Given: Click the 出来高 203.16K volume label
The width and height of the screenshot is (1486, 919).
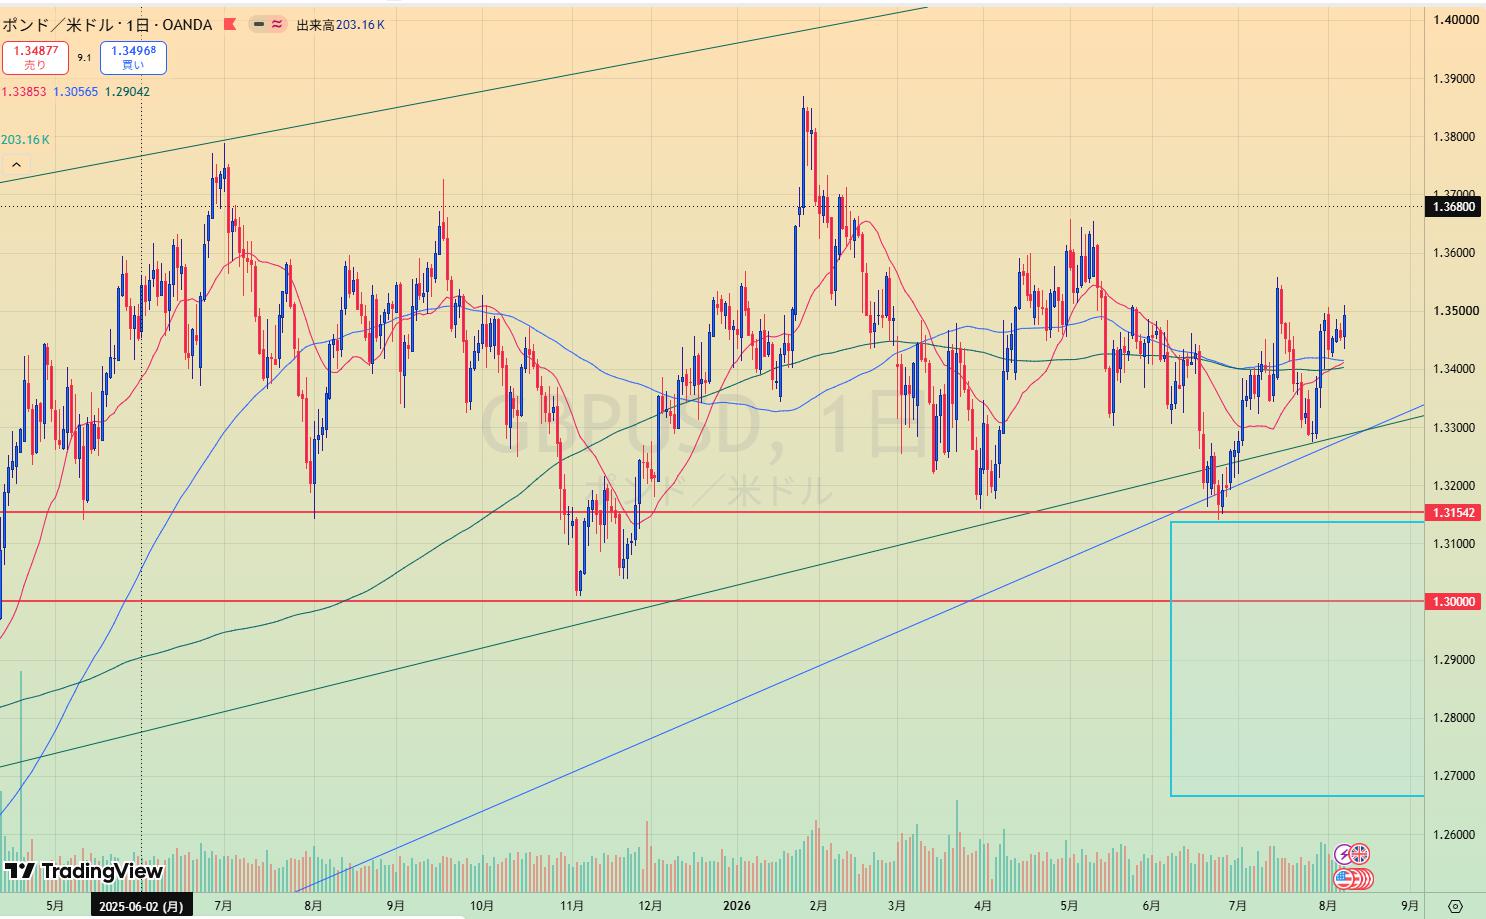Looking at the screenshot, I should click(x=340, y=24).
